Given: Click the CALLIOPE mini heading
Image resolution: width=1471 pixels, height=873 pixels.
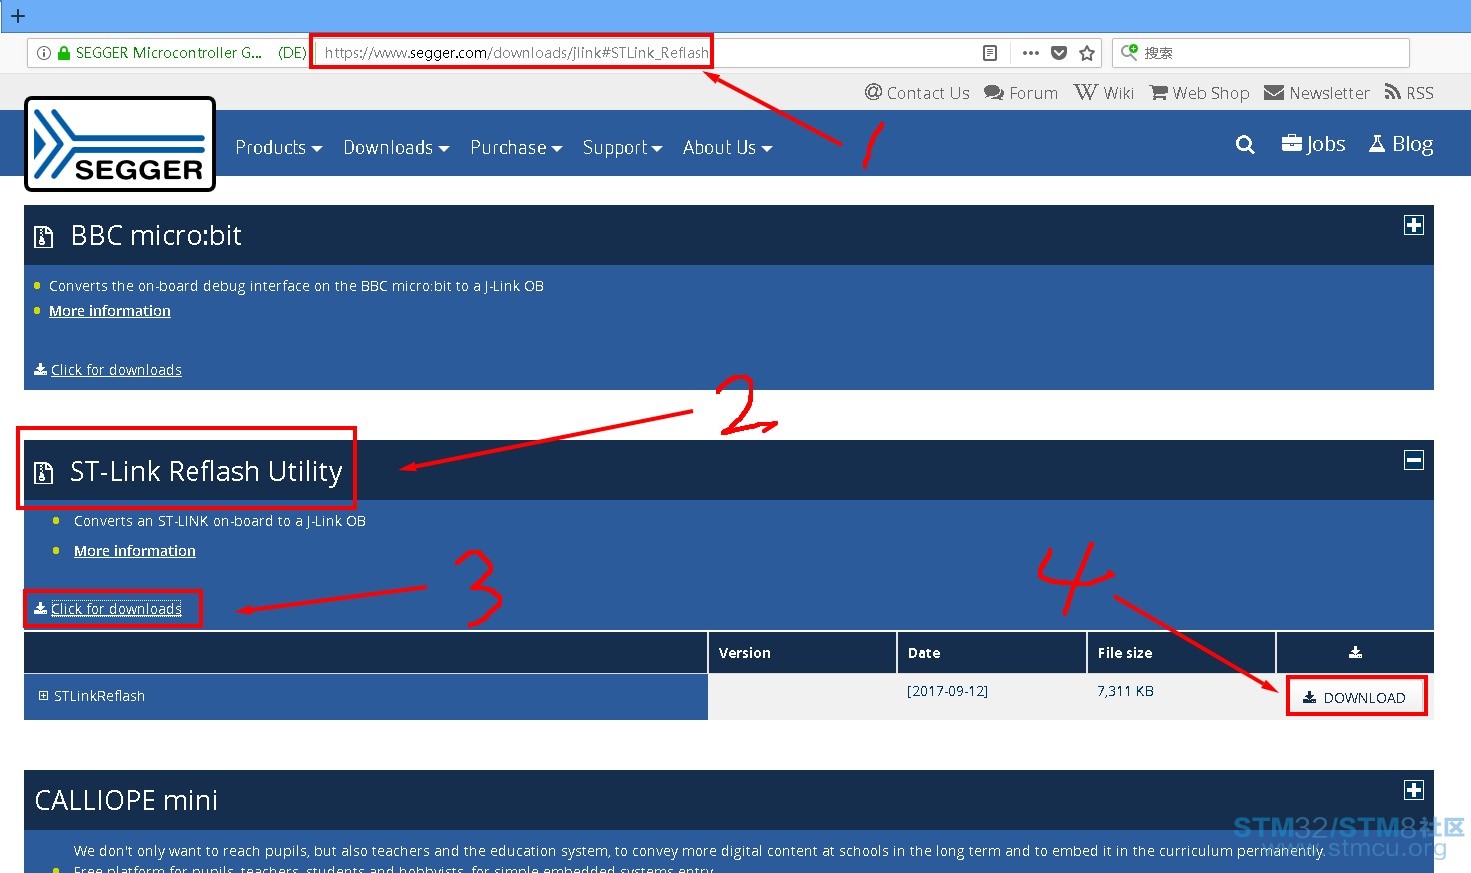Looking at the screenshot, I should 126,801.
